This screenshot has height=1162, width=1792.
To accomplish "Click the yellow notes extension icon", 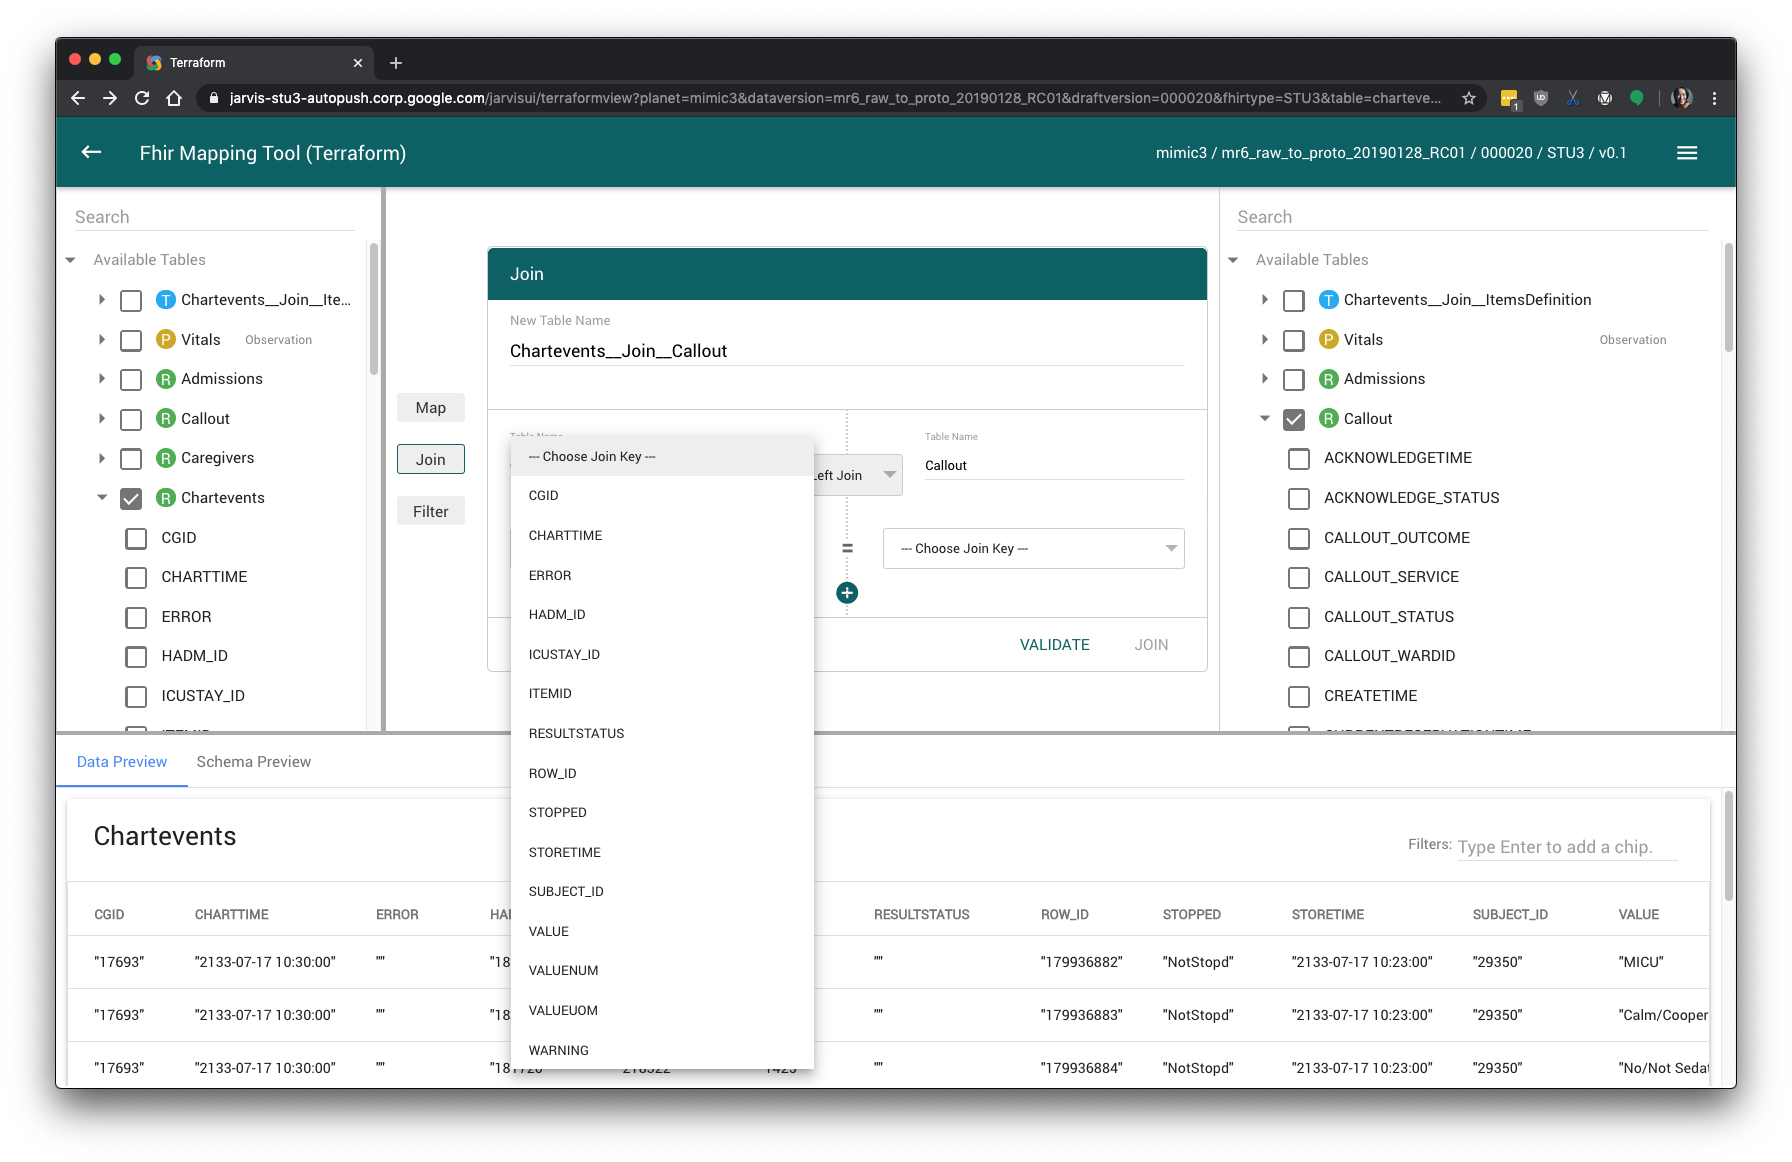I will coord(1509,98).
